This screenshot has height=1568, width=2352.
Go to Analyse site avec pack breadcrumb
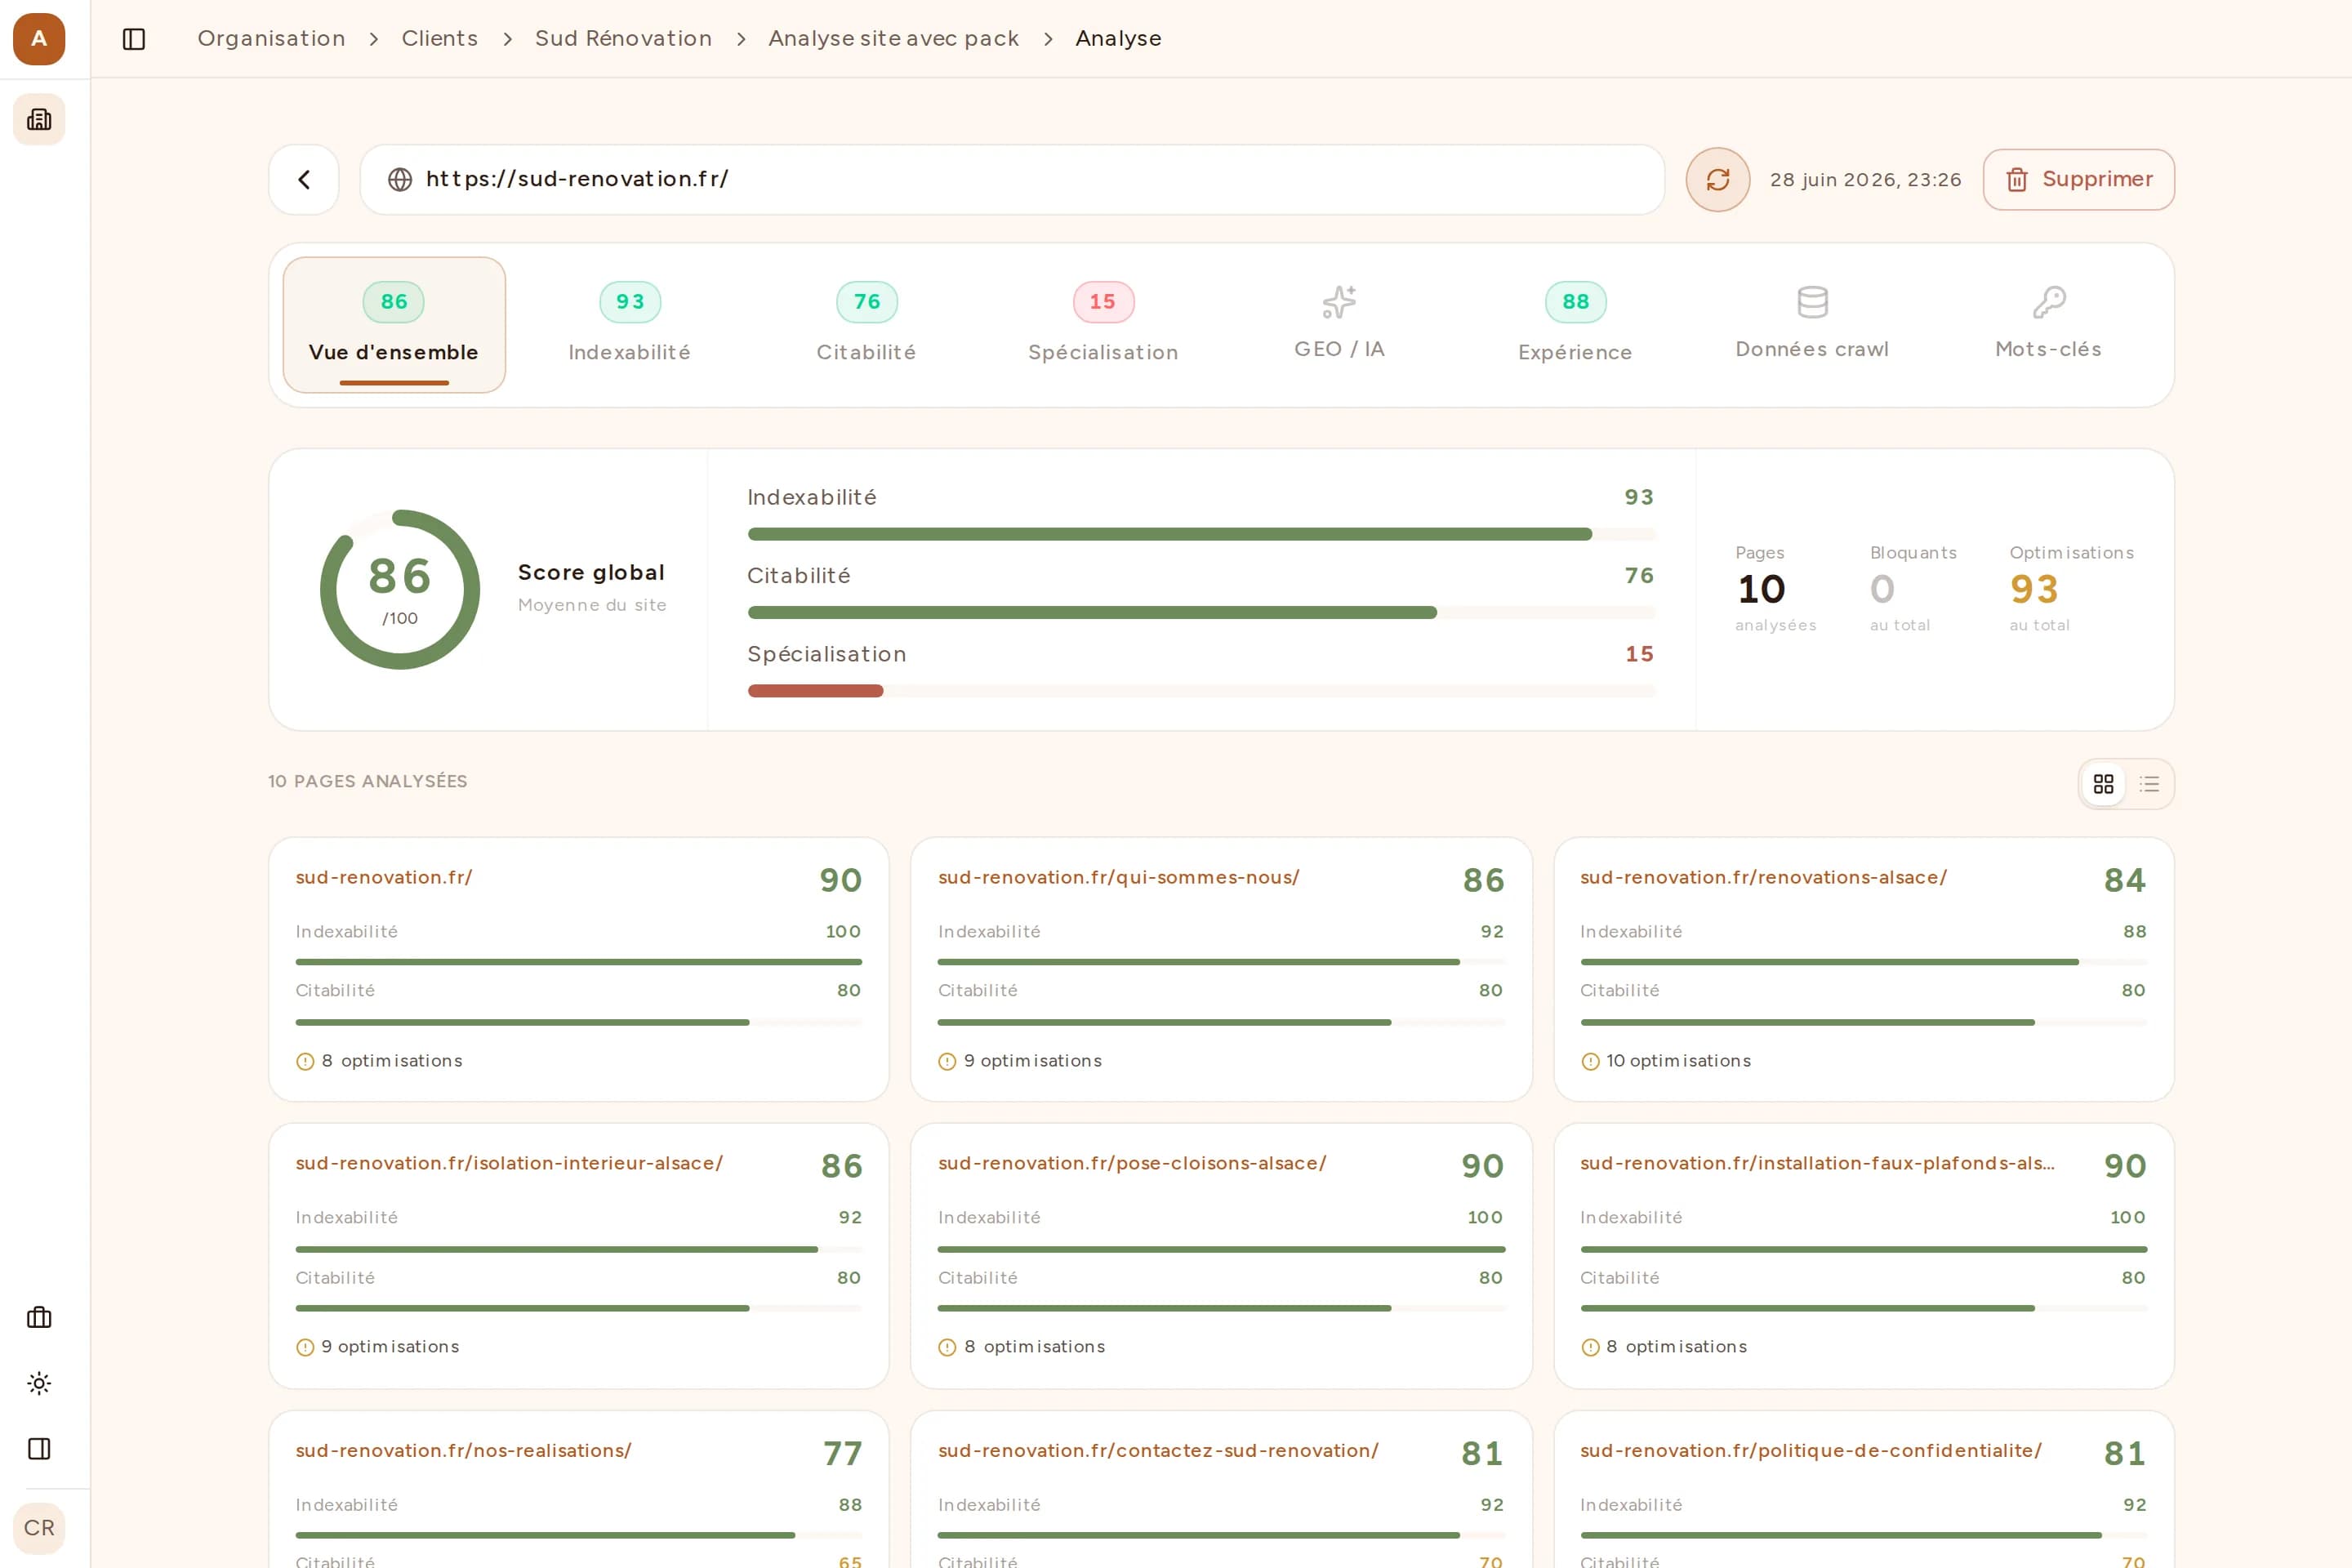[893, 38]
